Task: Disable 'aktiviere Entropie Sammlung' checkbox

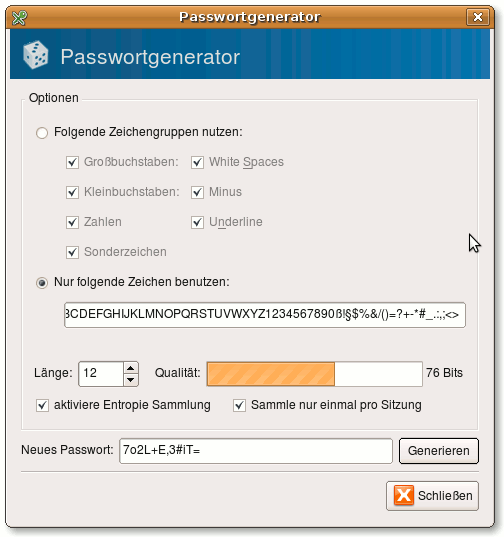Action: pyautogui.click(x=42, y=405)
